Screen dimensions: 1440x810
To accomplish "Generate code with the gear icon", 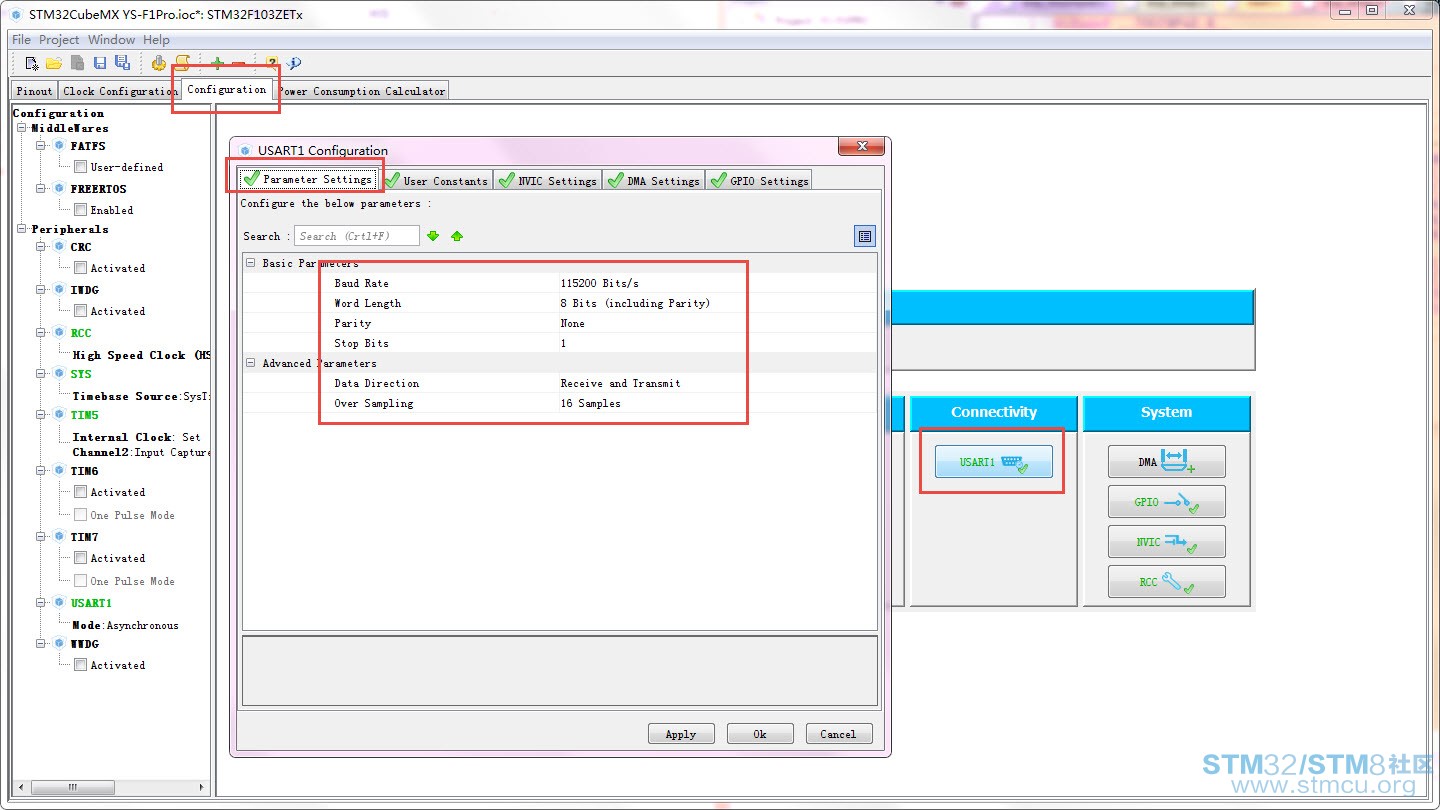I will (158, 63).
